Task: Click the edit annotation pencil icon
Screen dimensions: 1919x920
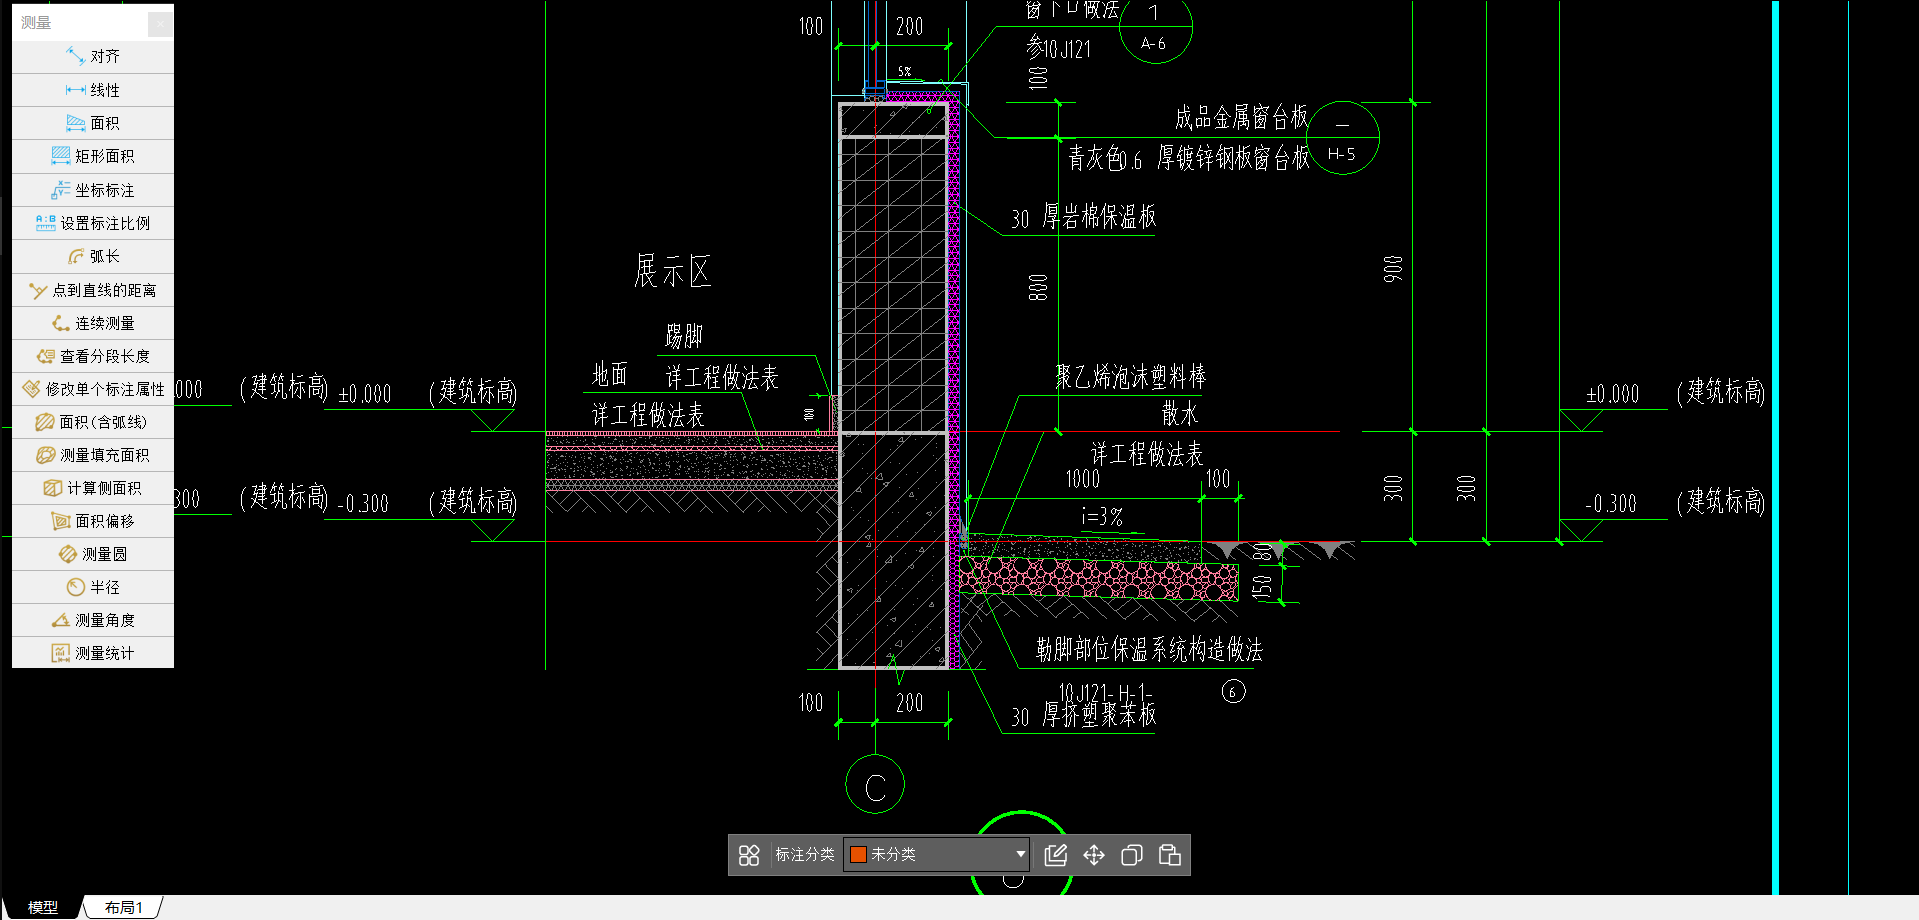Action: click(1056, 855)
